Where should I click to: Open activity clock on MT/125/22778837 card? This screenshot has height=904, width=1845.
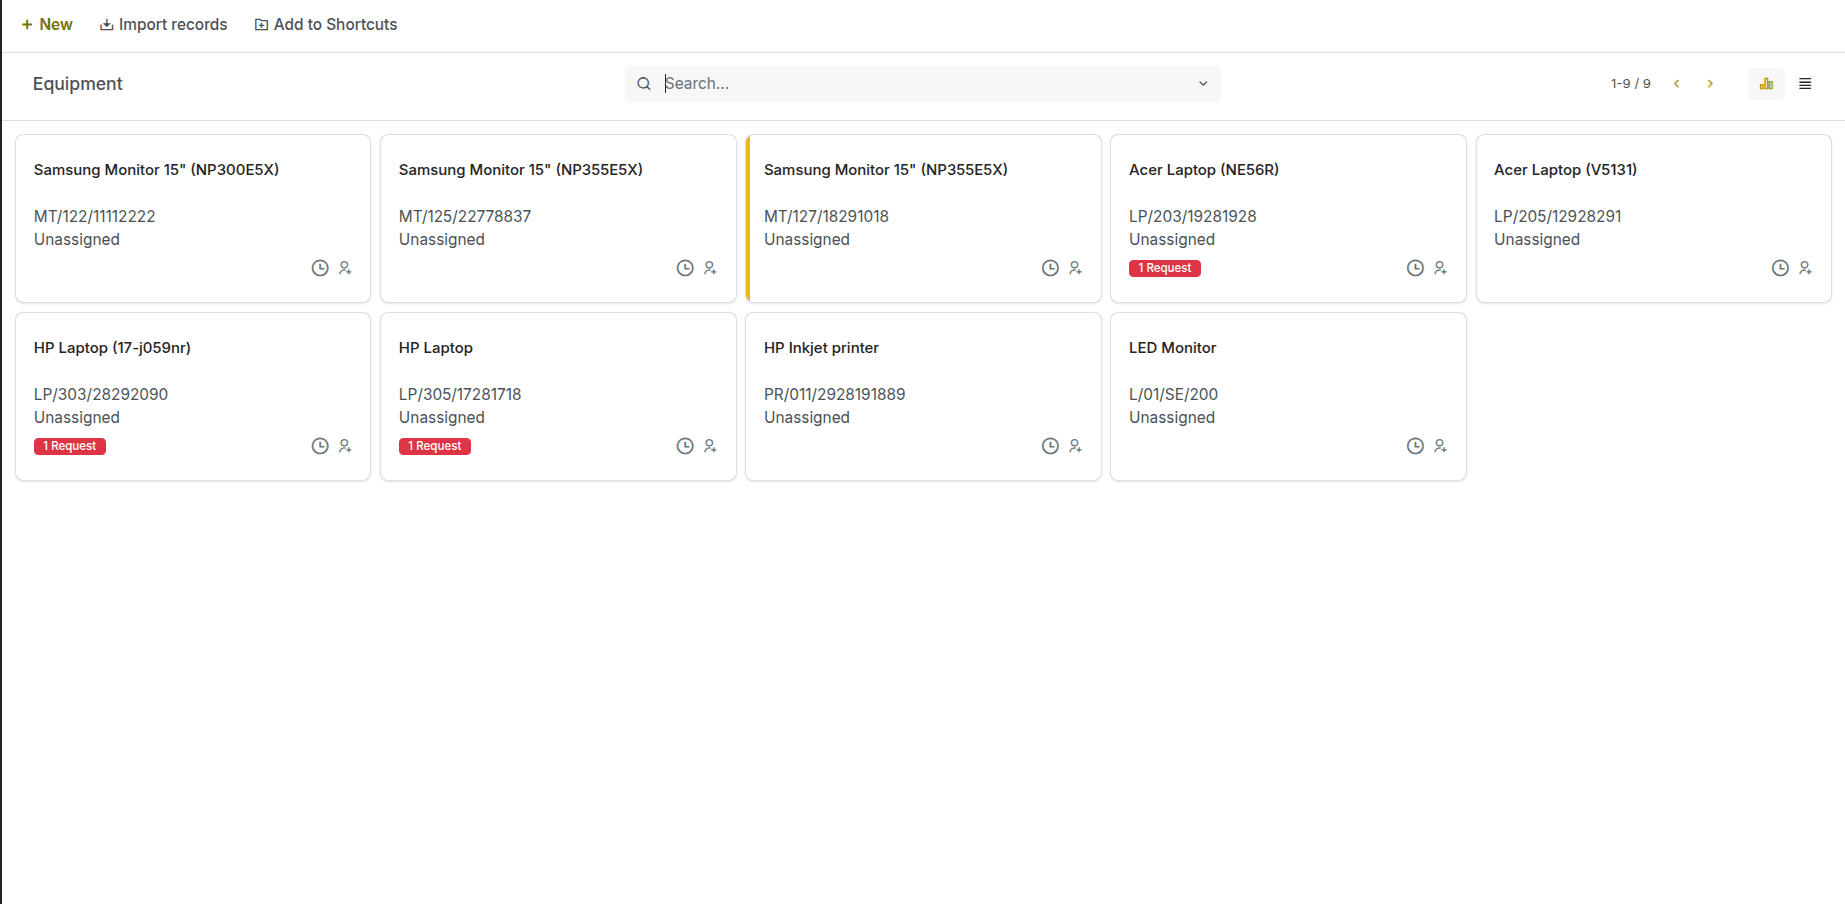coord(685,268)
